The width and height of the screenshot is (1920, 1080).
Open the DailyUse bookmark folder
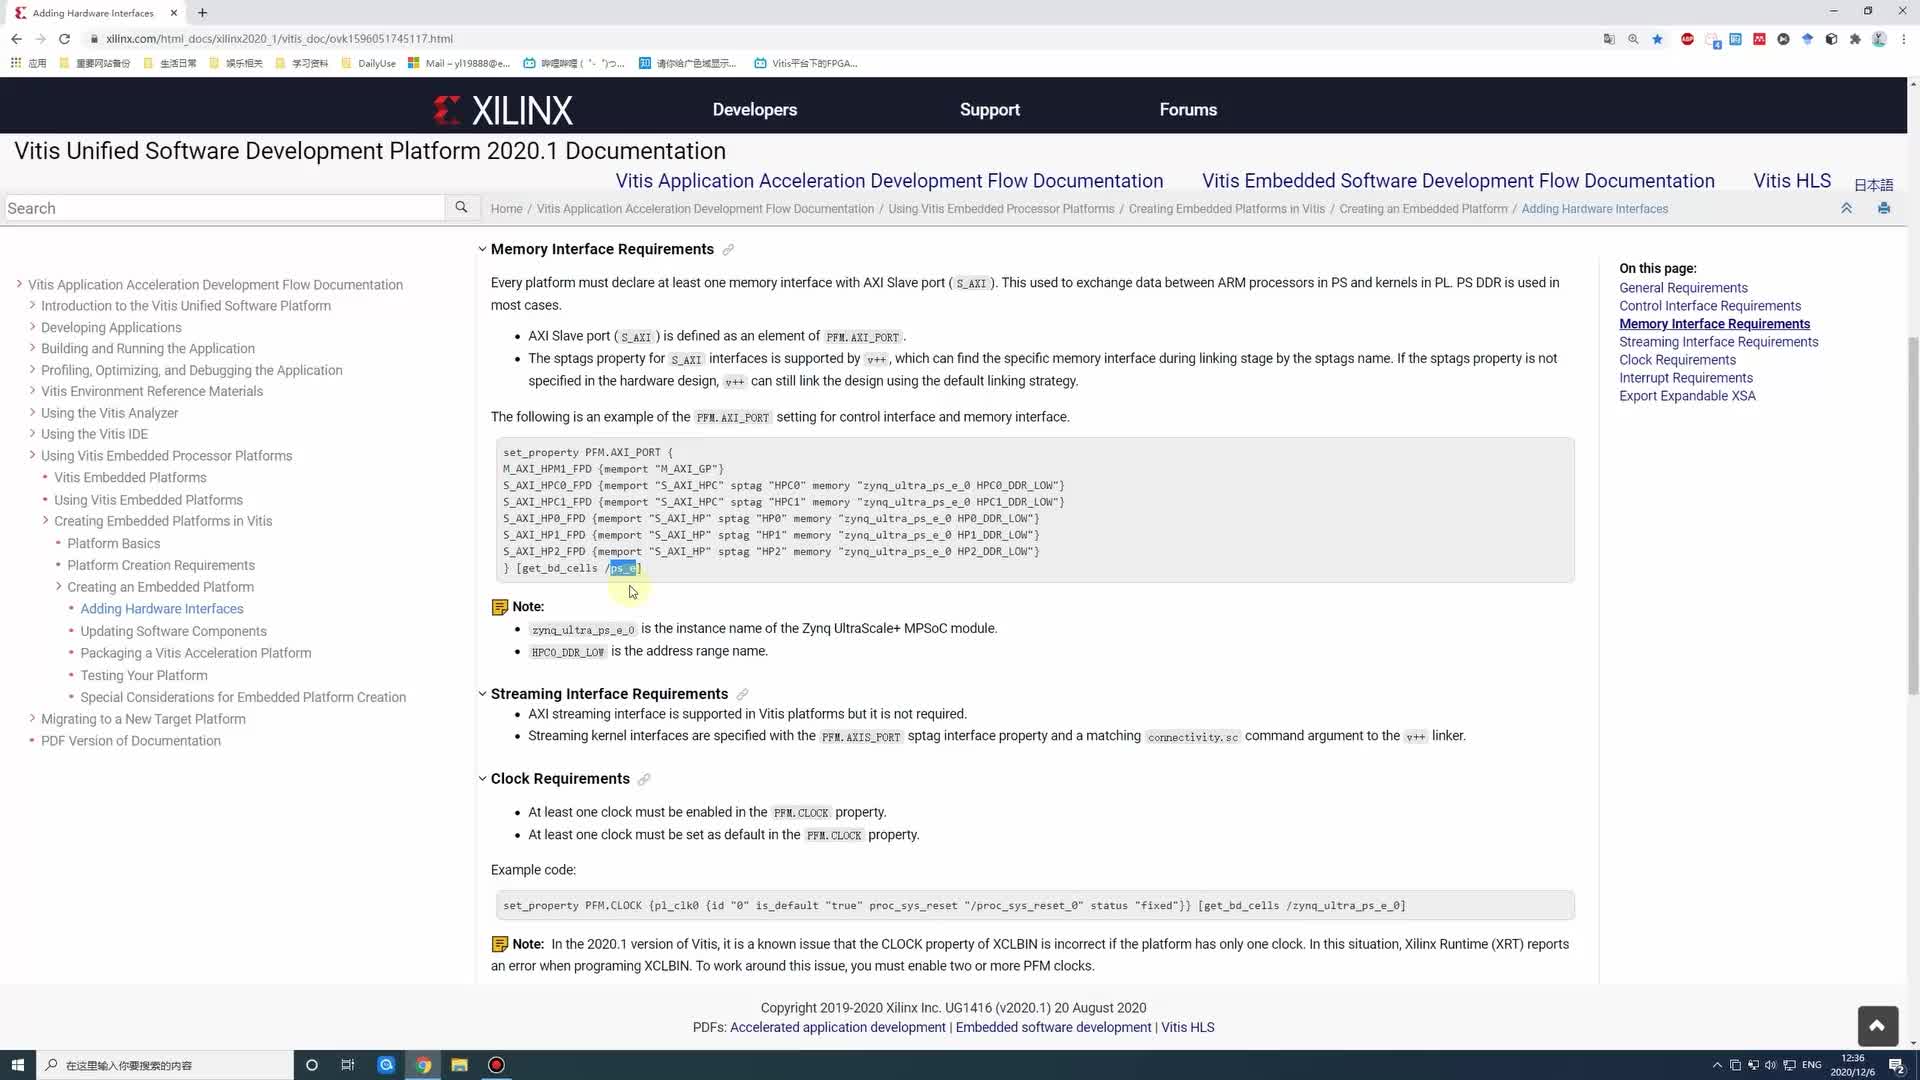coord(368,63)
